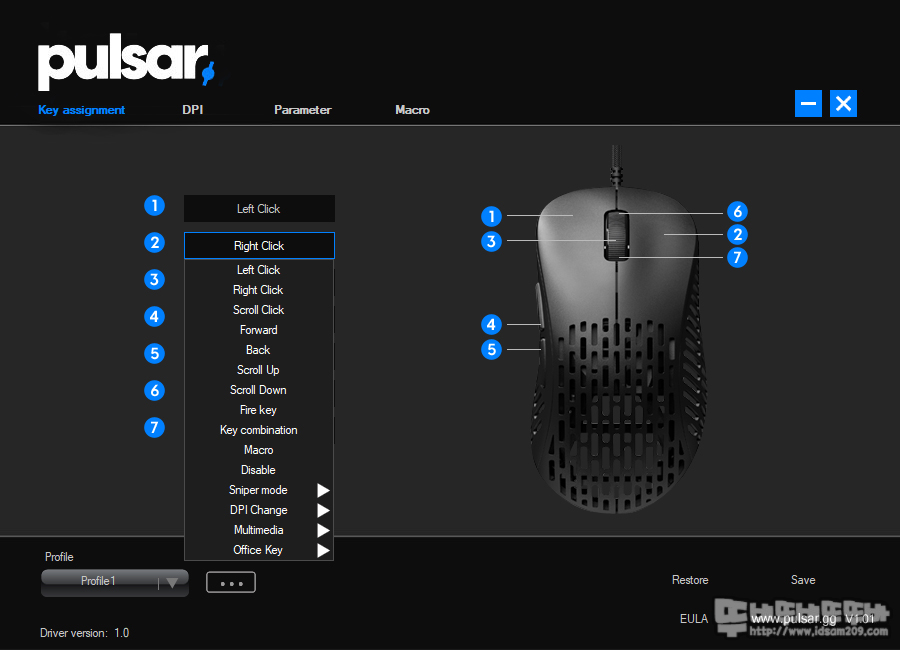Click Save to store settings
Screen dimensions: 900x650
point(803,580)
